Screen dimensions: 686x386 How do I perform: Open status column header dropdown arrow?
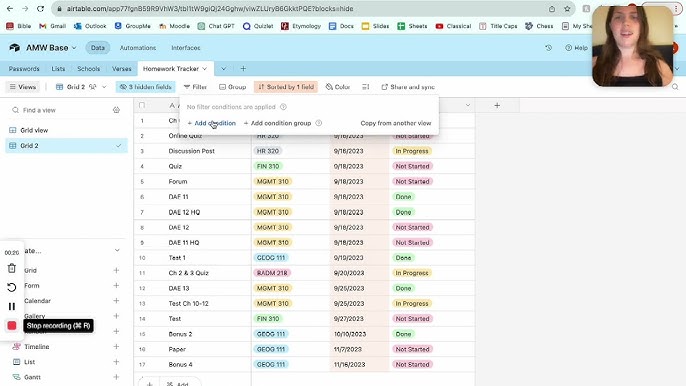point(468,105)
